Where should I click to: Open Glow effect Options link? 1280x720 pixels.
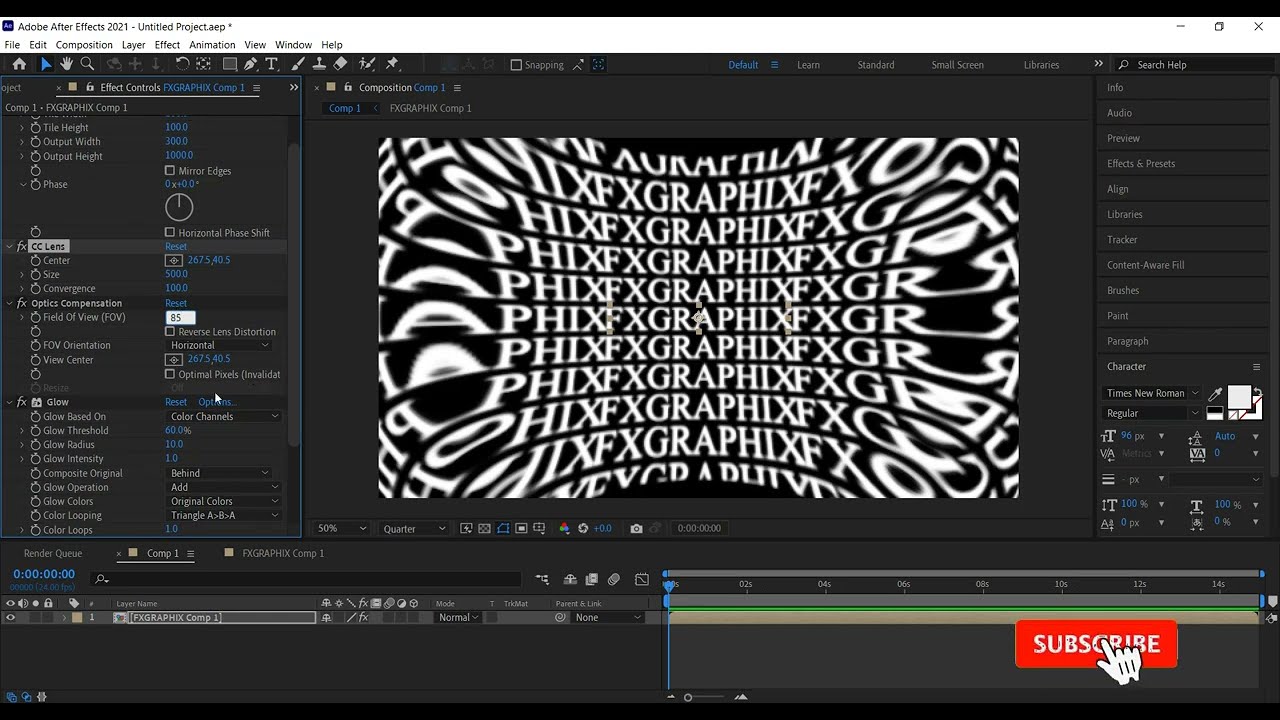click(217, 402)
